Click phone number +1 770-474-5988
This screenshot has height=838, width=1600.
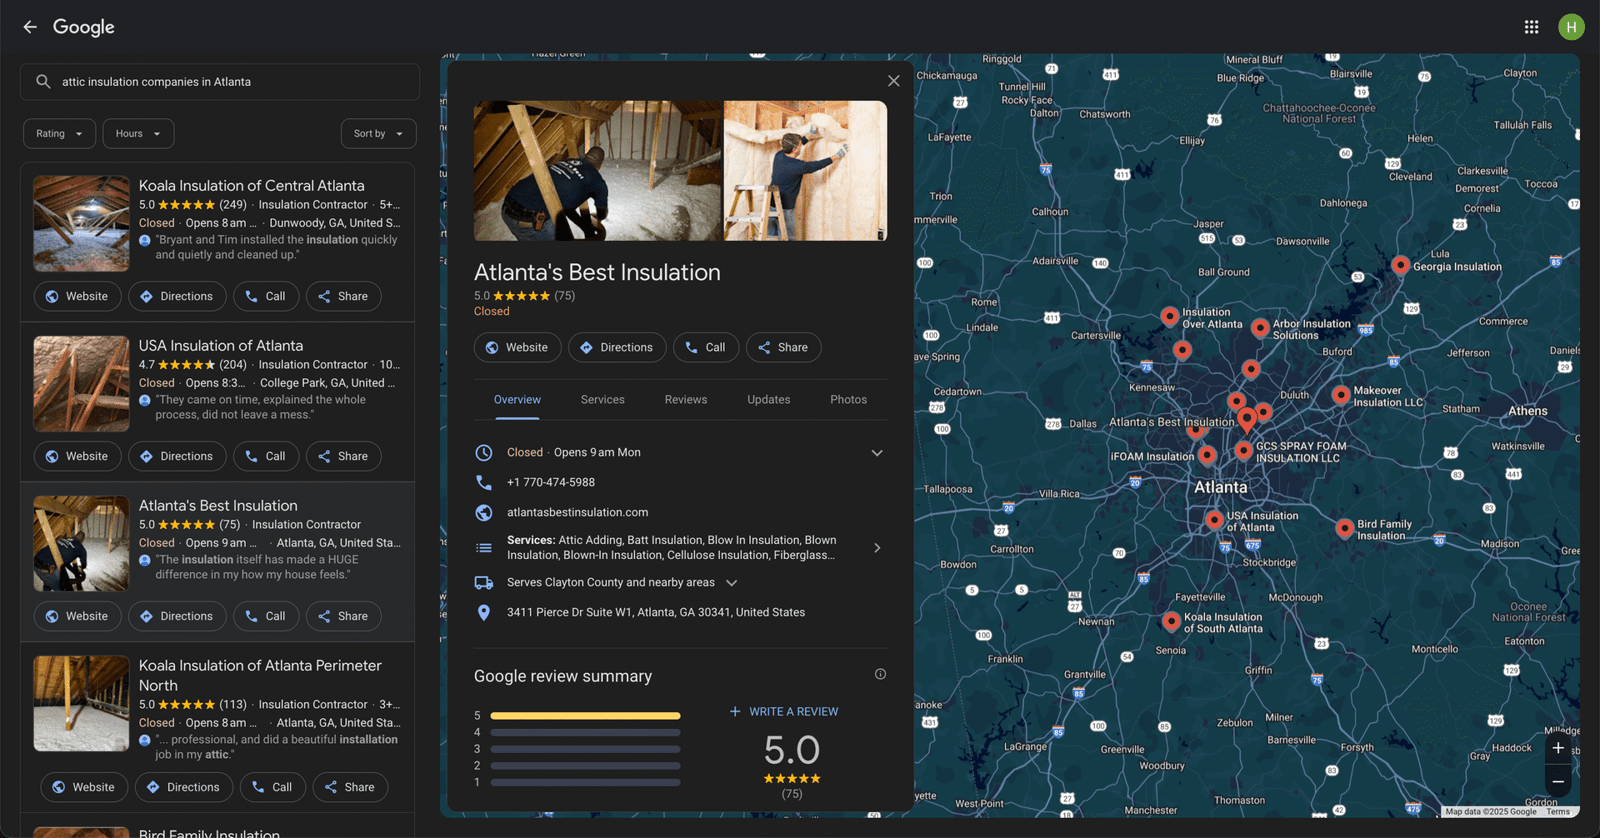551,482
